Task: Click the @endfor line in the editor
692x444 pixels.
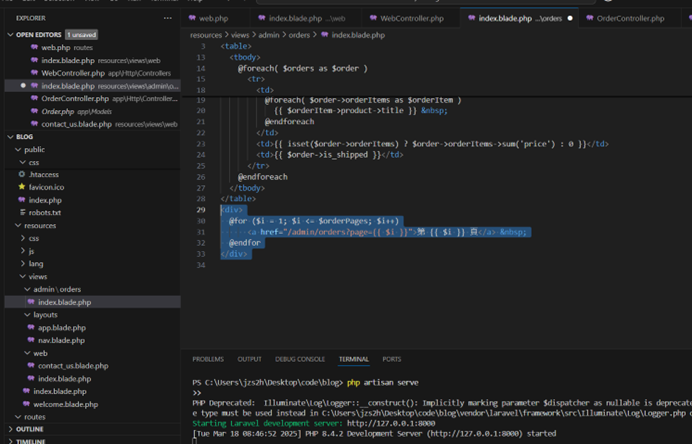Action: pyautogui.click(x=244, y=243)
